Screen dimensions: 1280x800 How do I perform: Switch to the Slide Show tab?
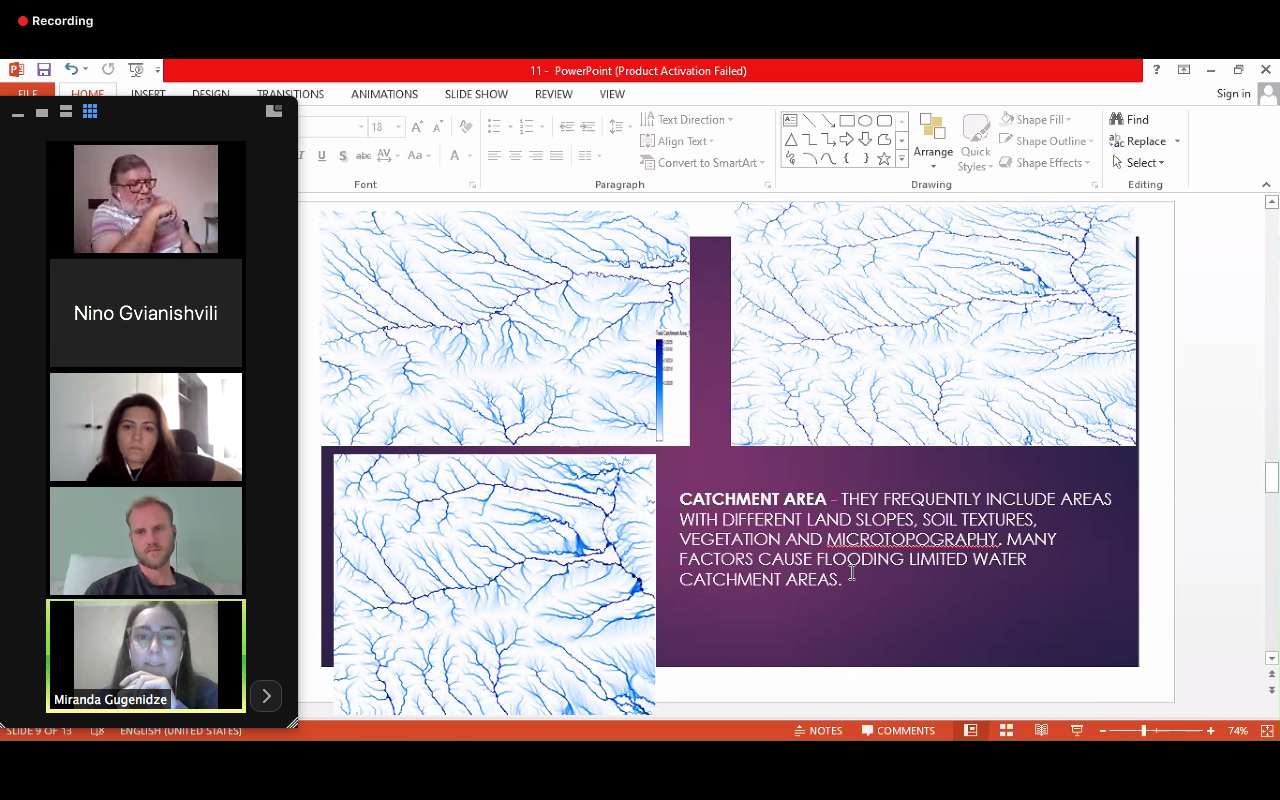click(x=476, y=94)
